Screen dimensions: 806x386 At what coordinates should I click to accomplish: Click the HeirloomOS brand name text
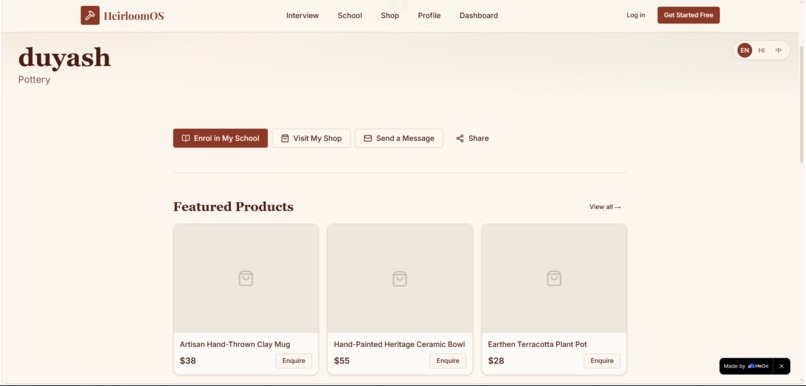[134, 16]
